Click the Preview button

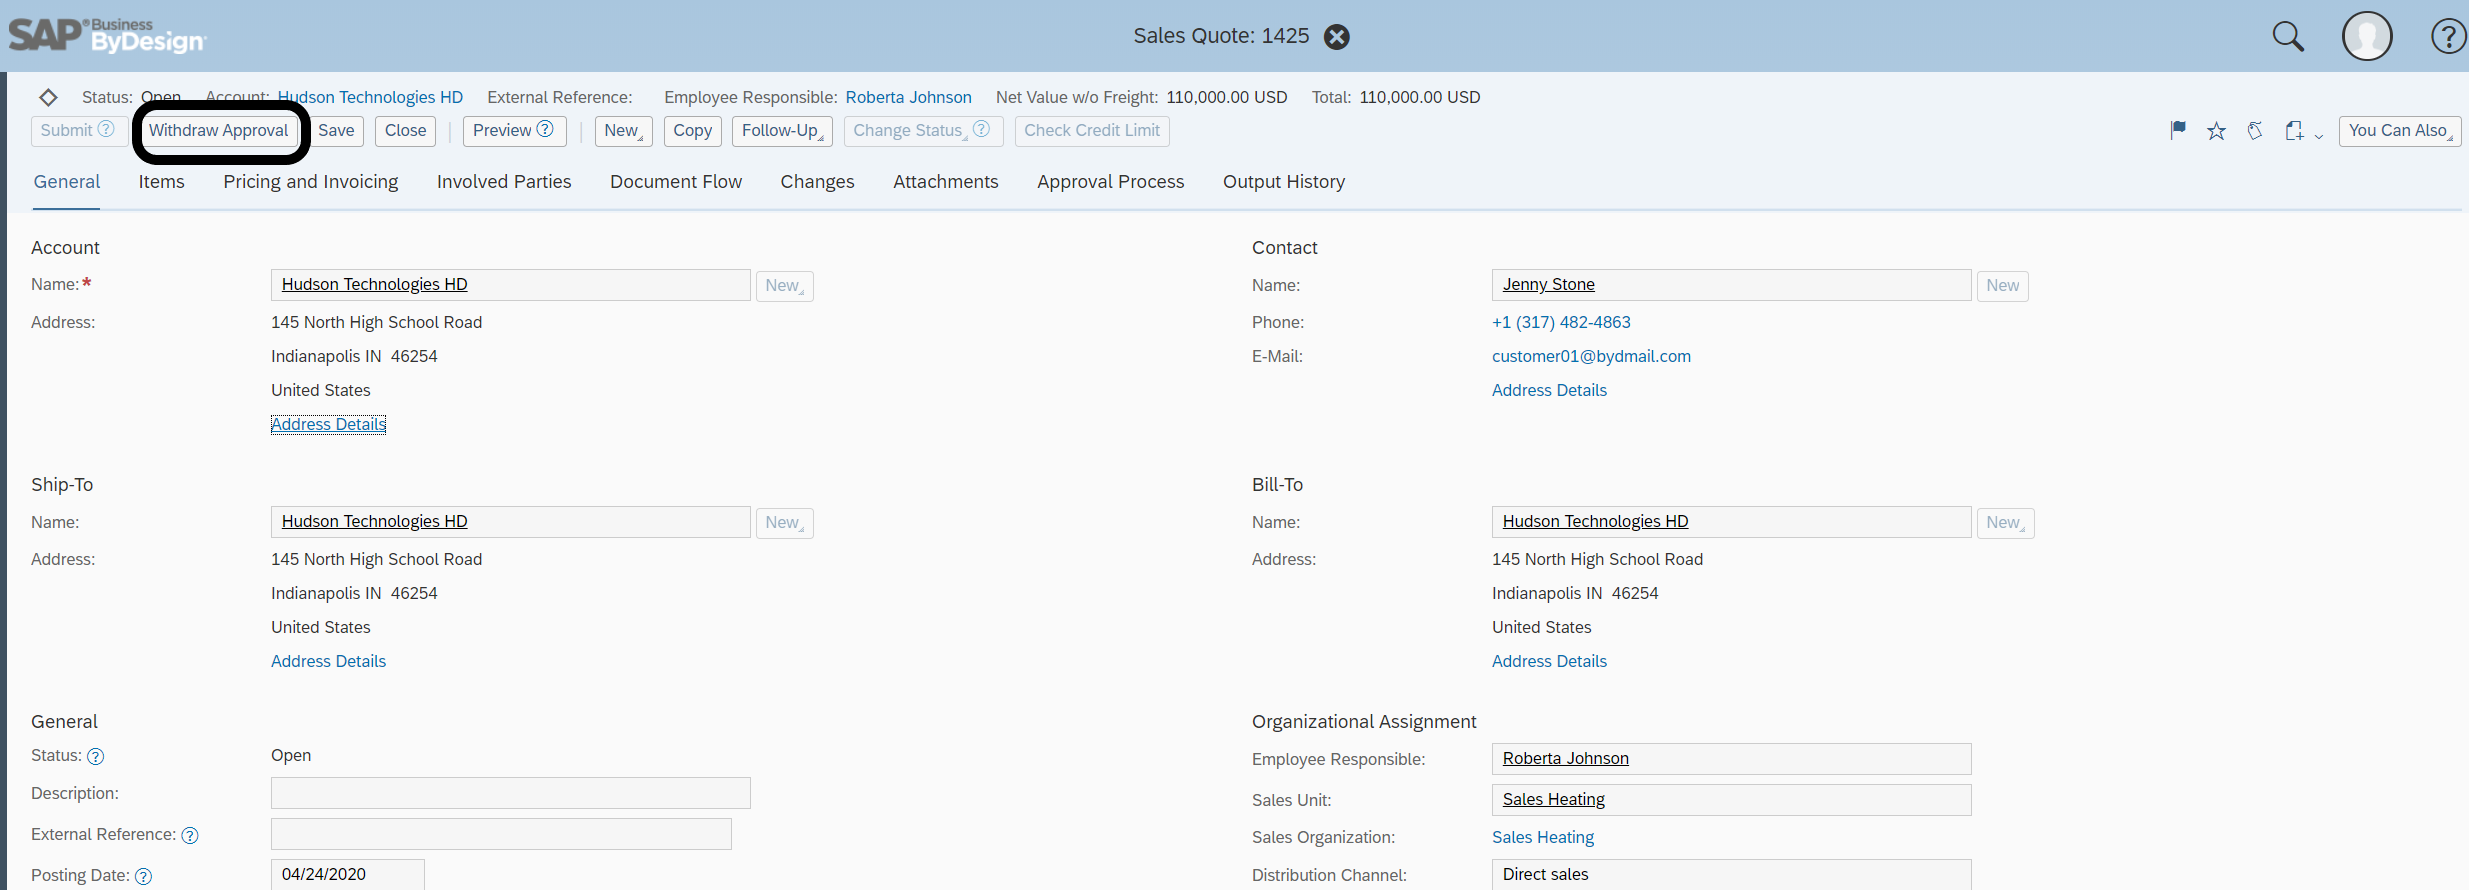pyautogui.click(x=514, y=131)
